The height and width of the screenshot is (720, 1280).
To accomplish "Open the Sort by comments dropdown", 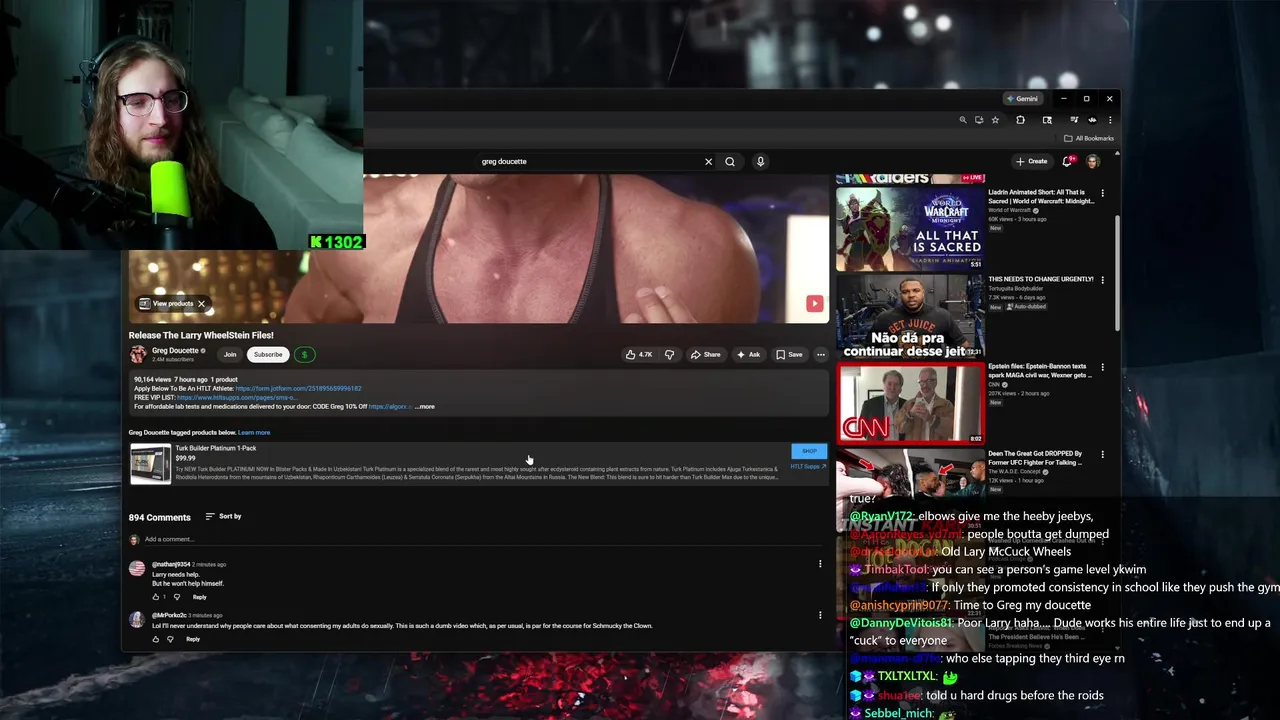I will point(223,516).
